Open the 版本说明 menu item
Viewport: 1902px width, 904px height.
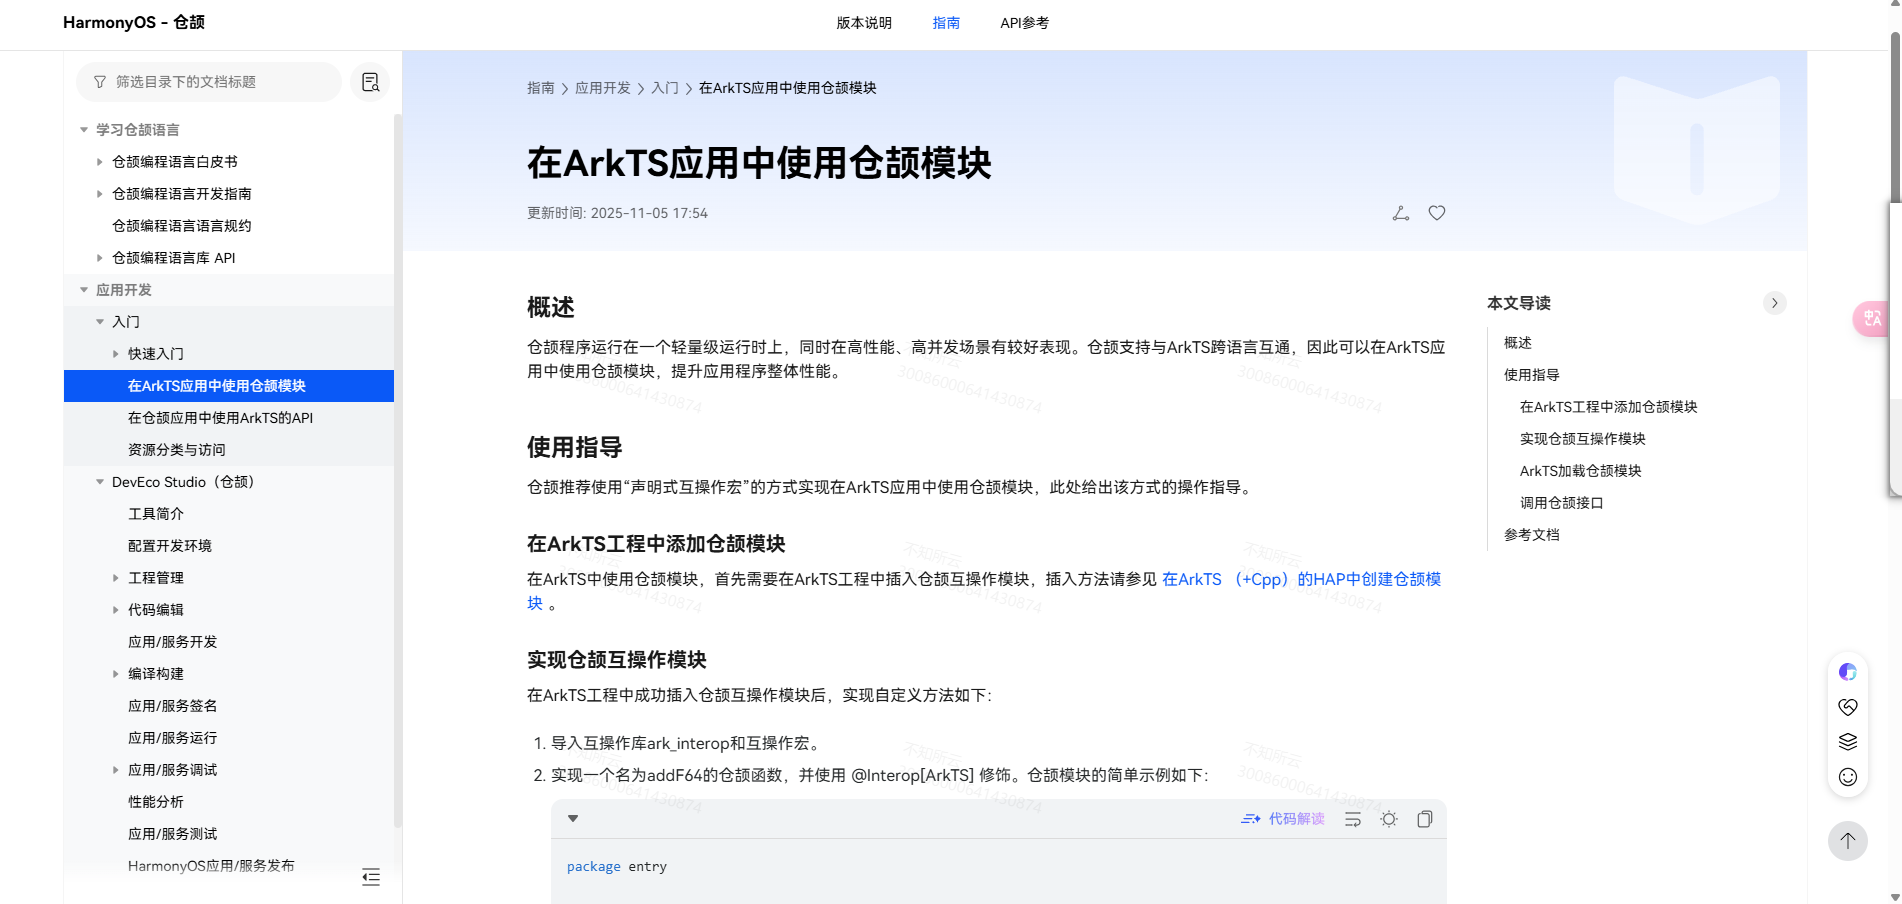click(863, 22)
